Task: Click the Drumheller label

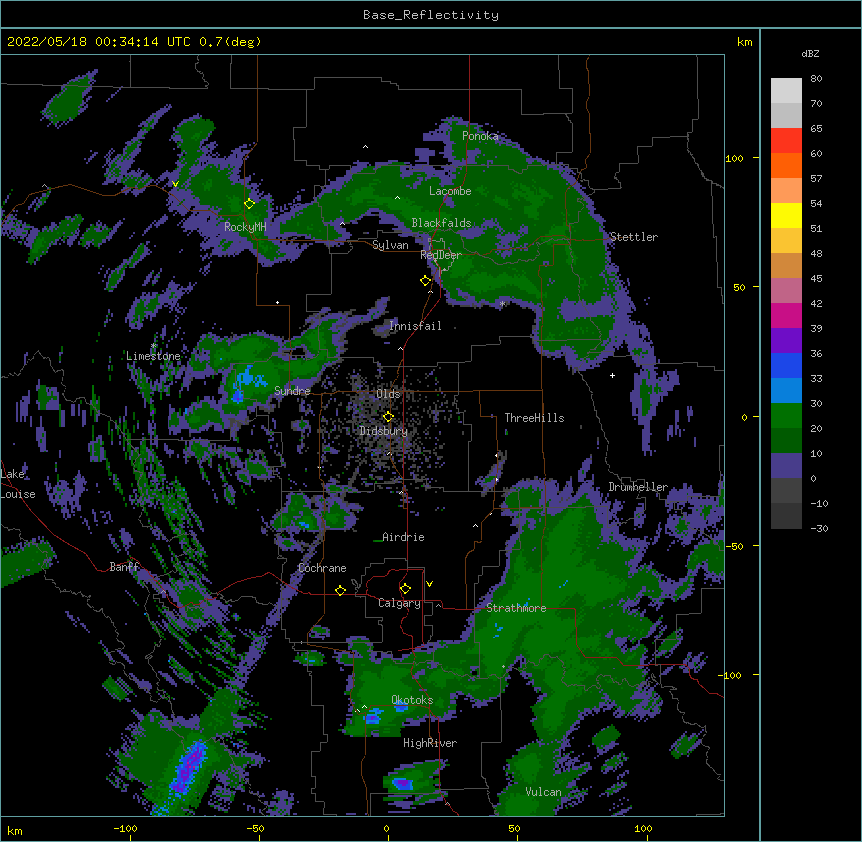Action: pyautogui.click(x=638, y=487)
